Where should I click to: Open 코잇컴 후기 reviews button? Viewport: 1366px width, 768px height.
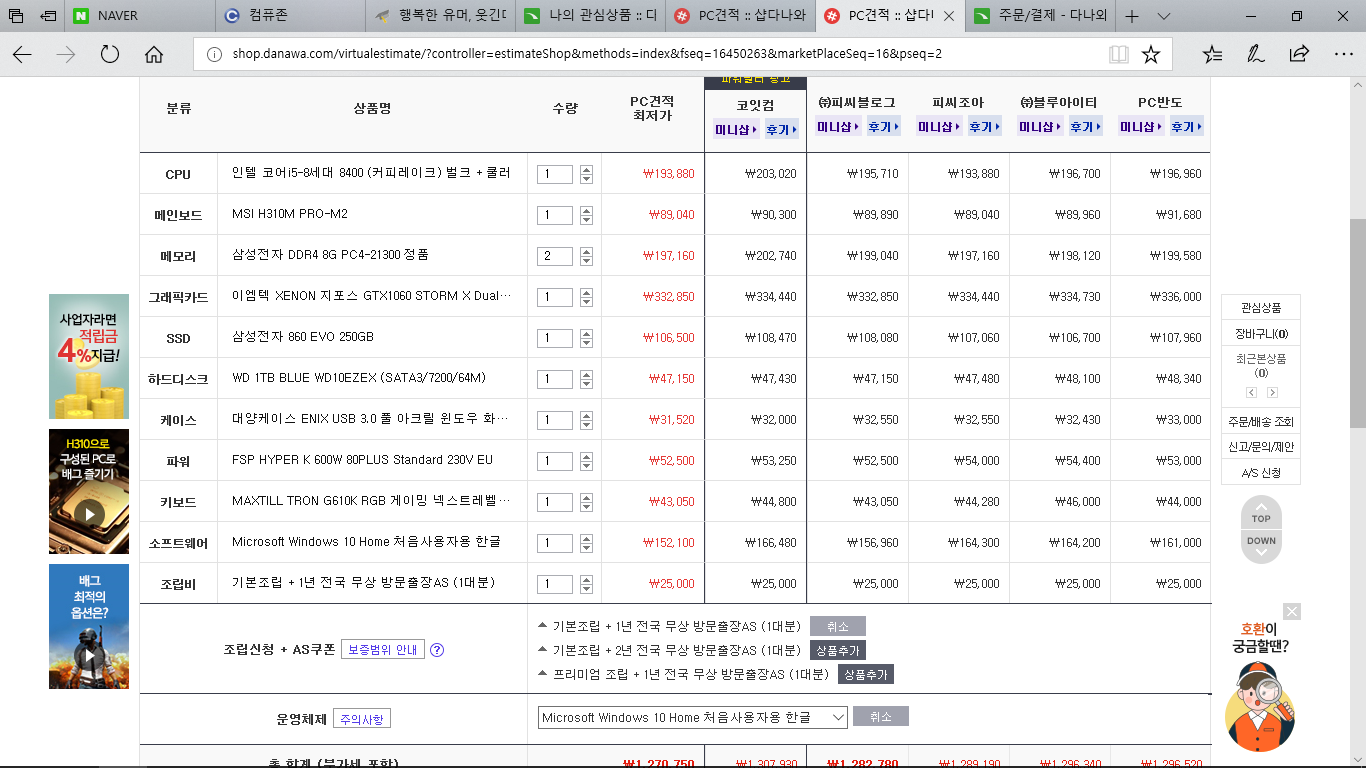click(783, 129)
